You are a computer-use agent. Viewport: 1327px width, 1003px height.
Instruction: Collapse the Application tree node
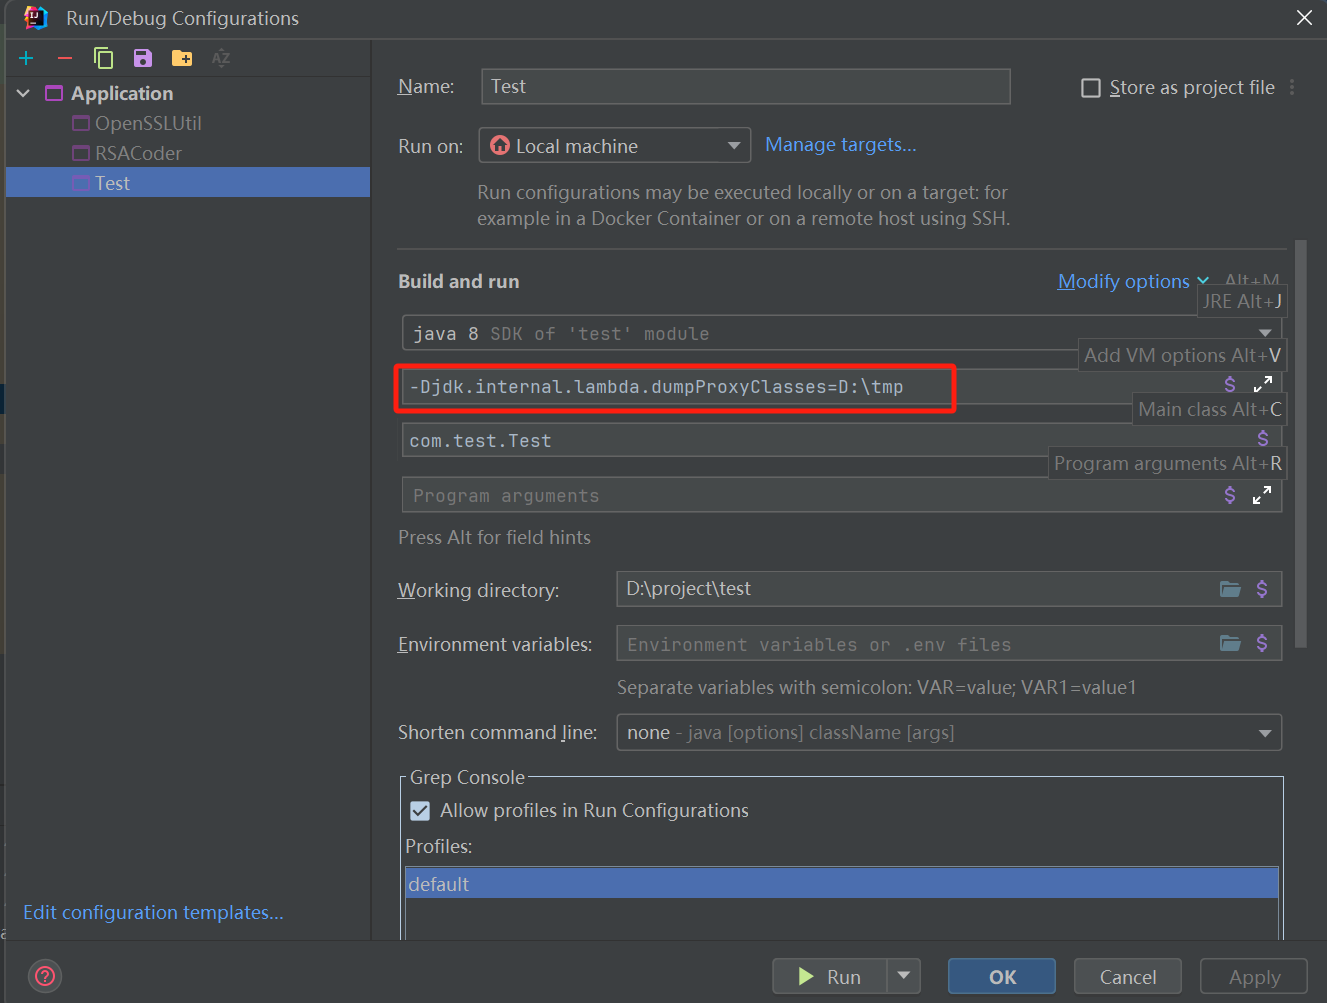[x=24, y=94]
